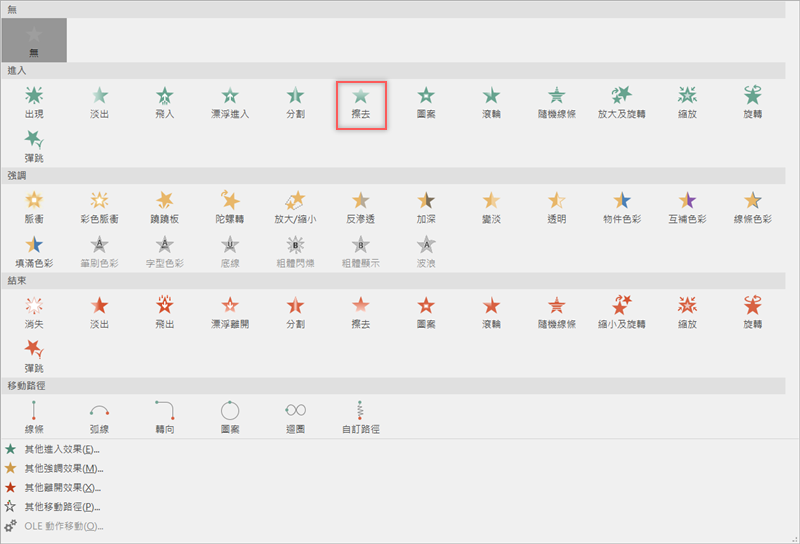800x544 pixels.
Task: Choose the red 滾輪 exit effect
Action: pos(491,312)
